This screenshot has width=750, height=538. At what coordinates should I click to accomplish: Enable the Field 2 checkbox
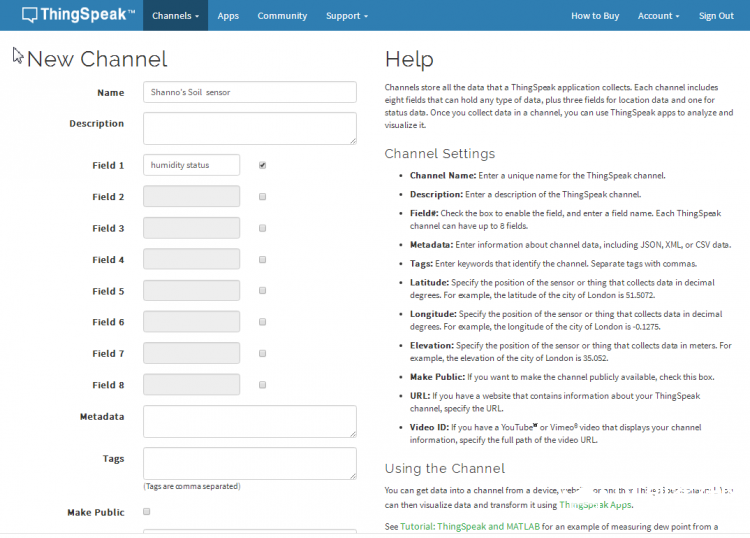click(x=263, y=197)
